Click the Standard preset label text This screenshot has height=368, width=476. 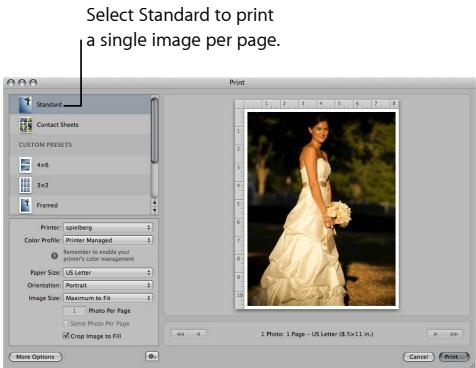click(49, 105)
